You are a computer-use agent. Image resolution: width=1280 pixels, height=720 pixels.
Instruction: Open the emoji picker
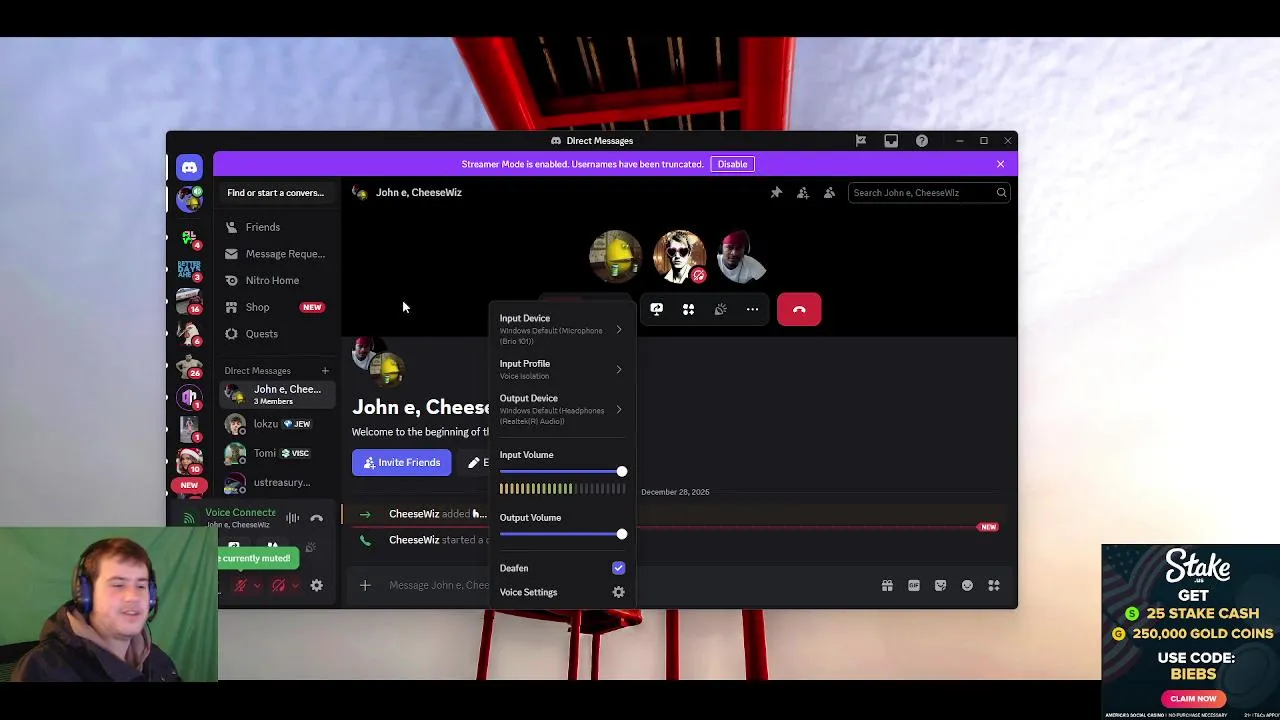tap(967, 586)
